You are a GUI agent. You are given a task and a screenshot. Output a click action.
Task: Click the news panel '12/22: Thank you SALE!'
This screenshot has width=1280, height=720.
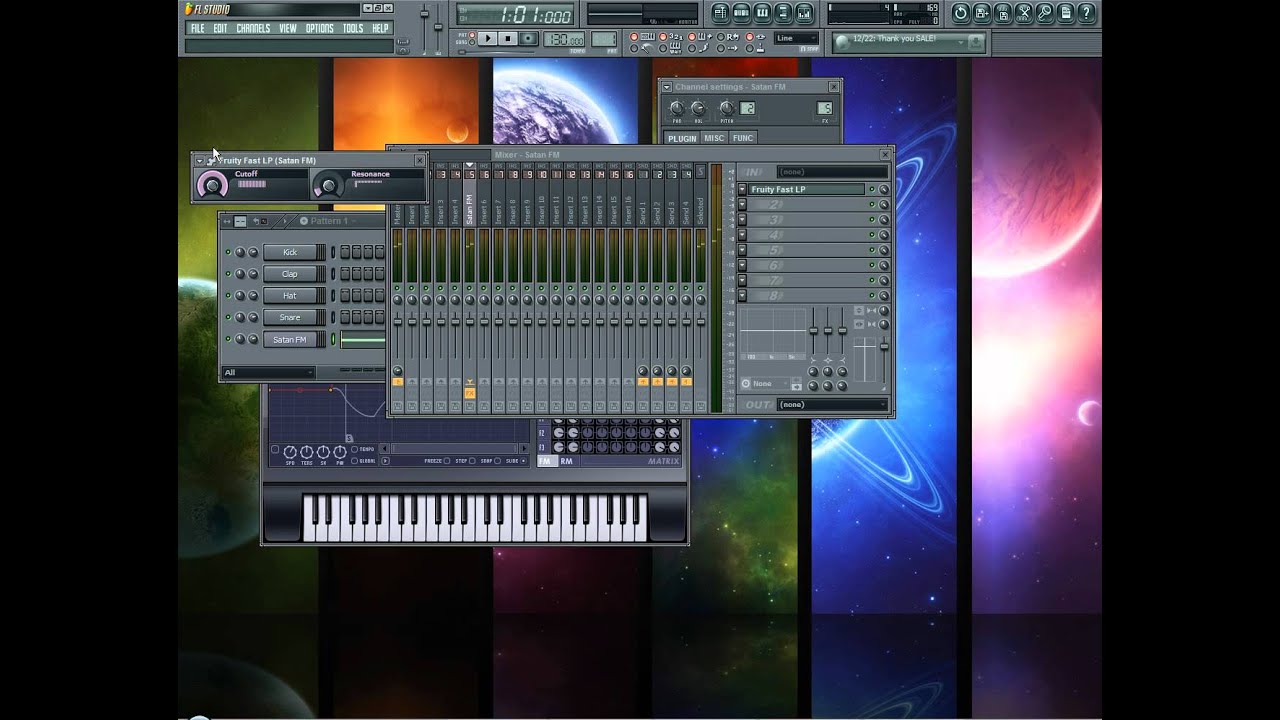pos(909,40)
